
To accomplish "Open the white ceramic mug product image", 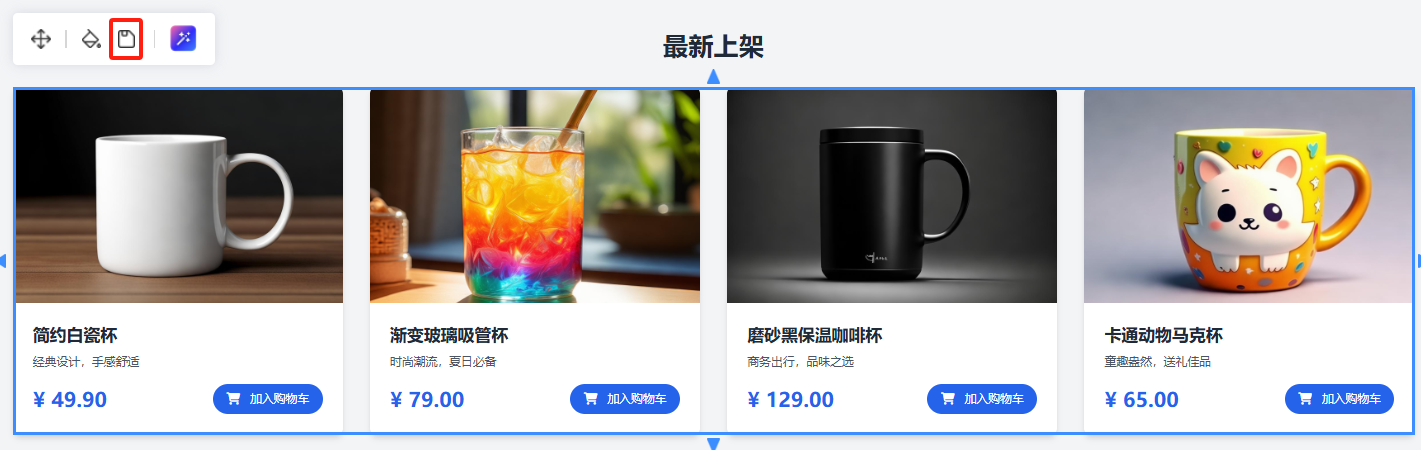I will click(179, 196).
